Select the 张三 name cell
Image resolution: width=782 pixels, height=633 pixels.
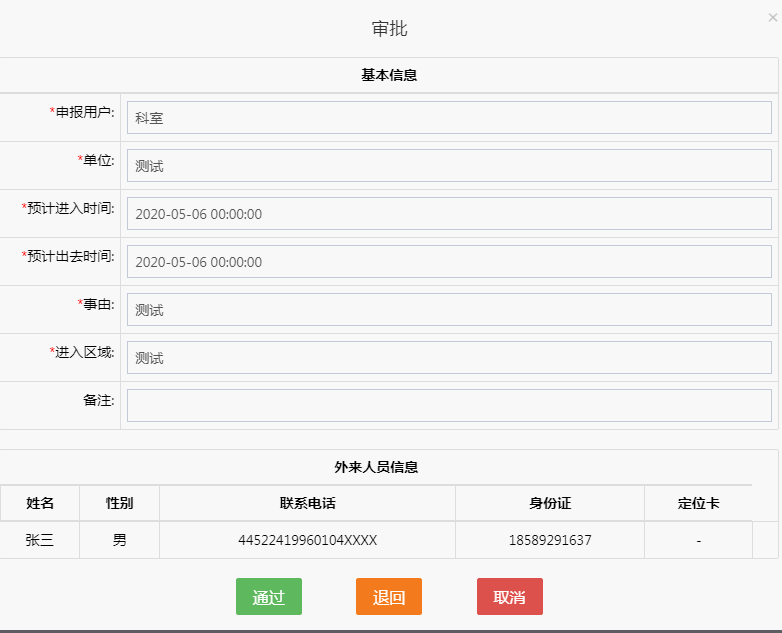[40, 540]
